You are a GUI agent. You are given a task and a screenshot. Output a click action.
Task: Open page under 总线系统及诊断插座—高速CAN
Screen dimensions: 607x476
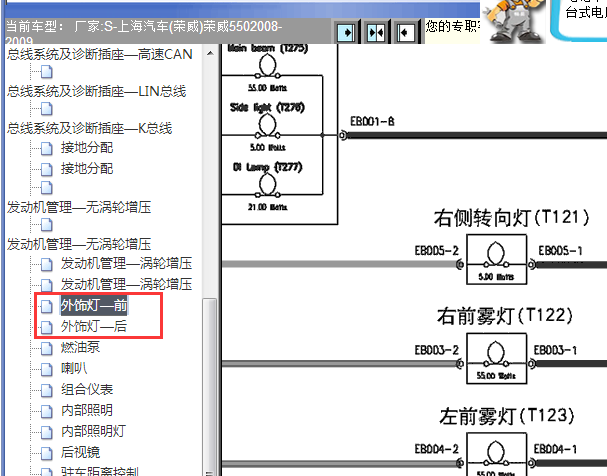[47, 72]
